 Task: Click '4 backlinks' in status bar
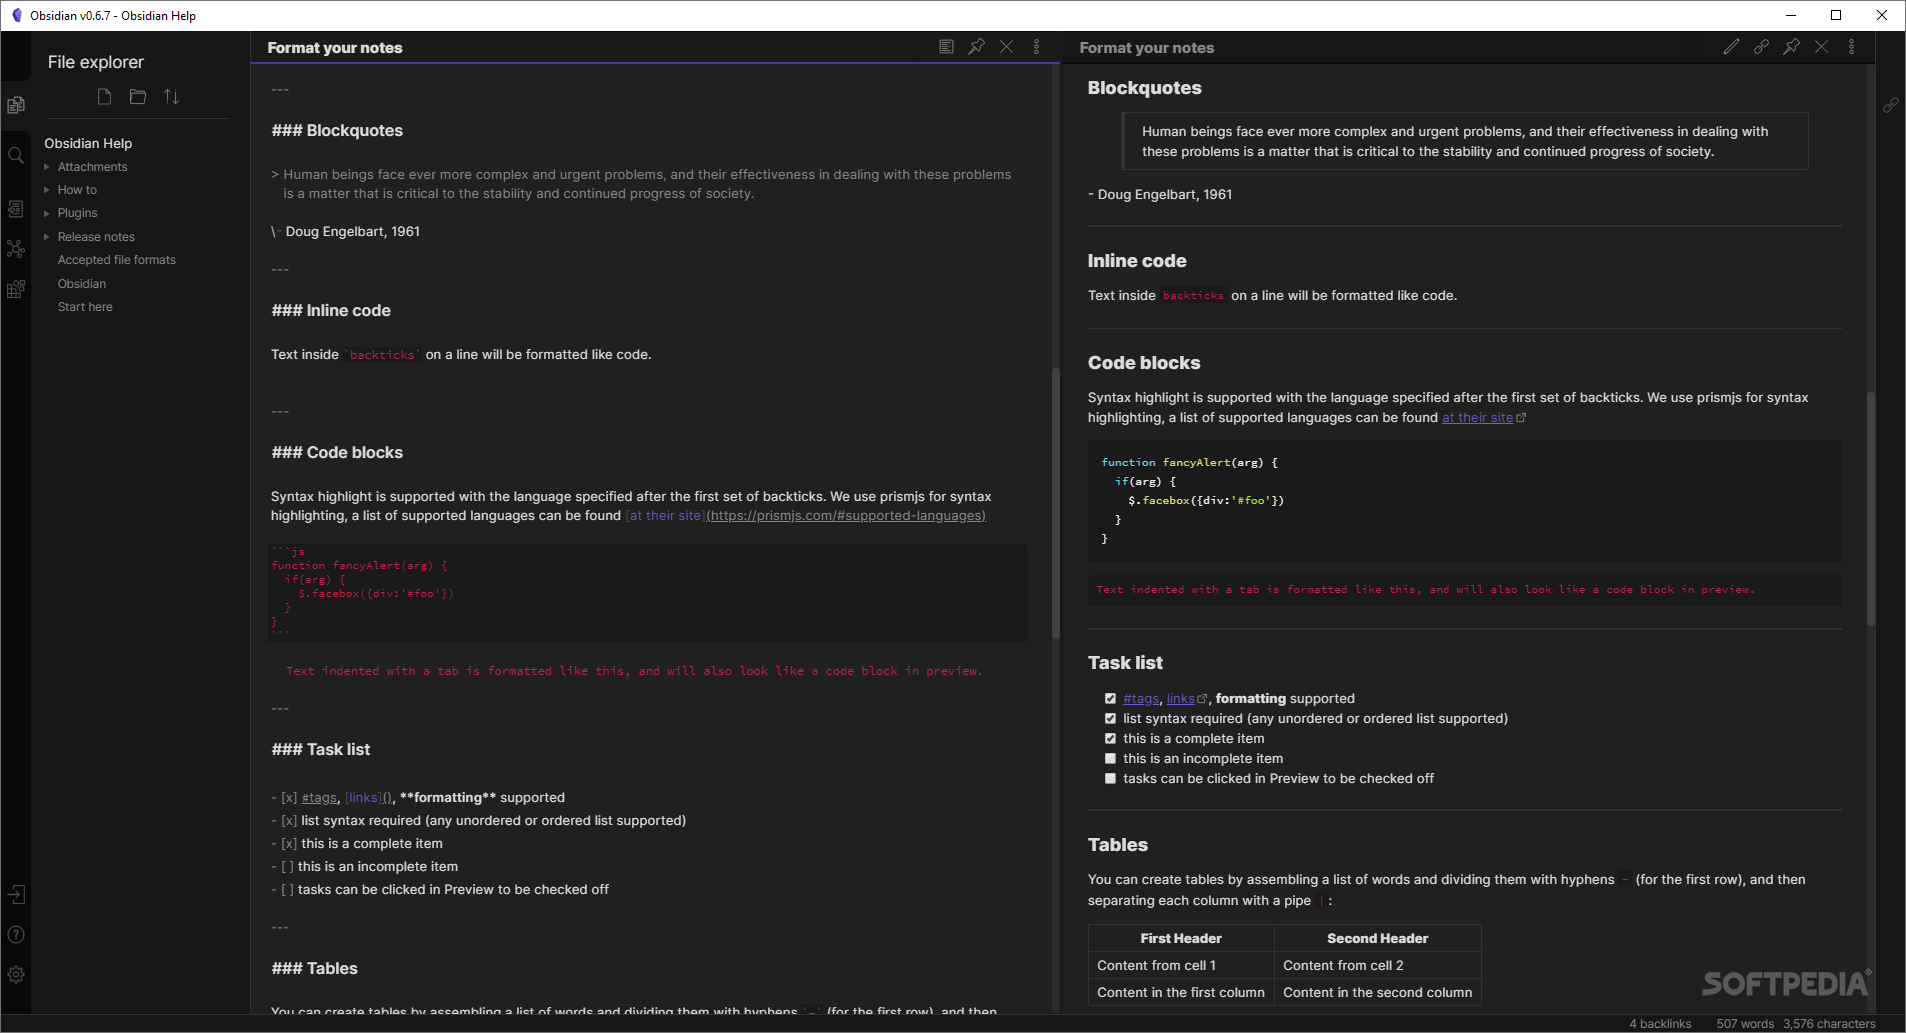[1660, 1024]
